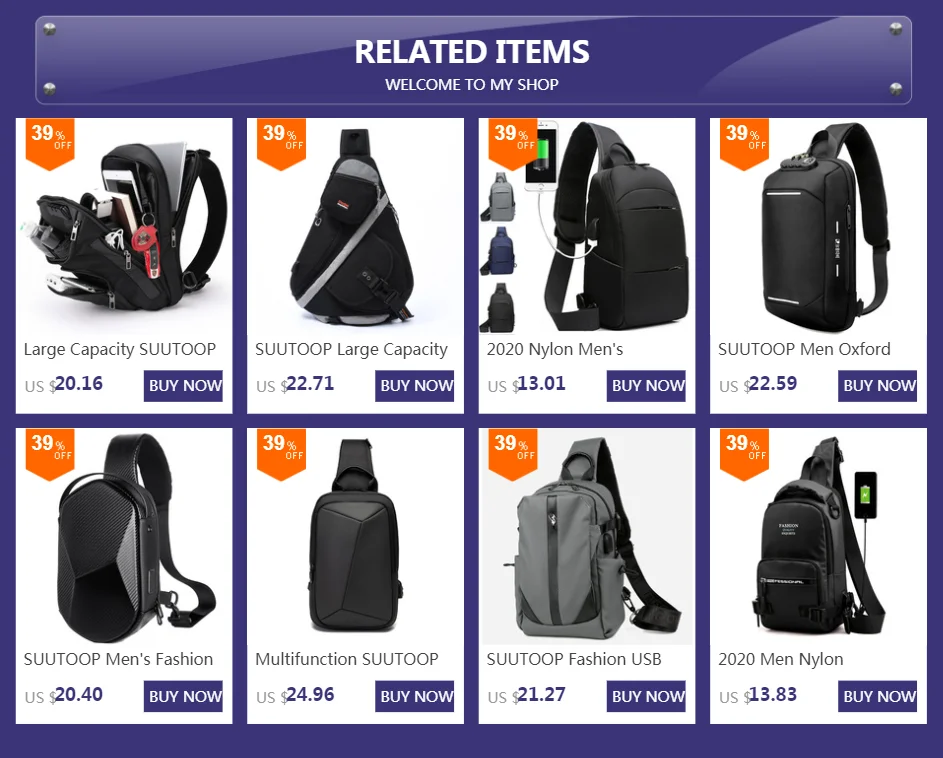This screenshot has height=758, width=943.
Task: Open the grey SUUTOOP Fashion USB backpack image
Action: tap(587, 537)
